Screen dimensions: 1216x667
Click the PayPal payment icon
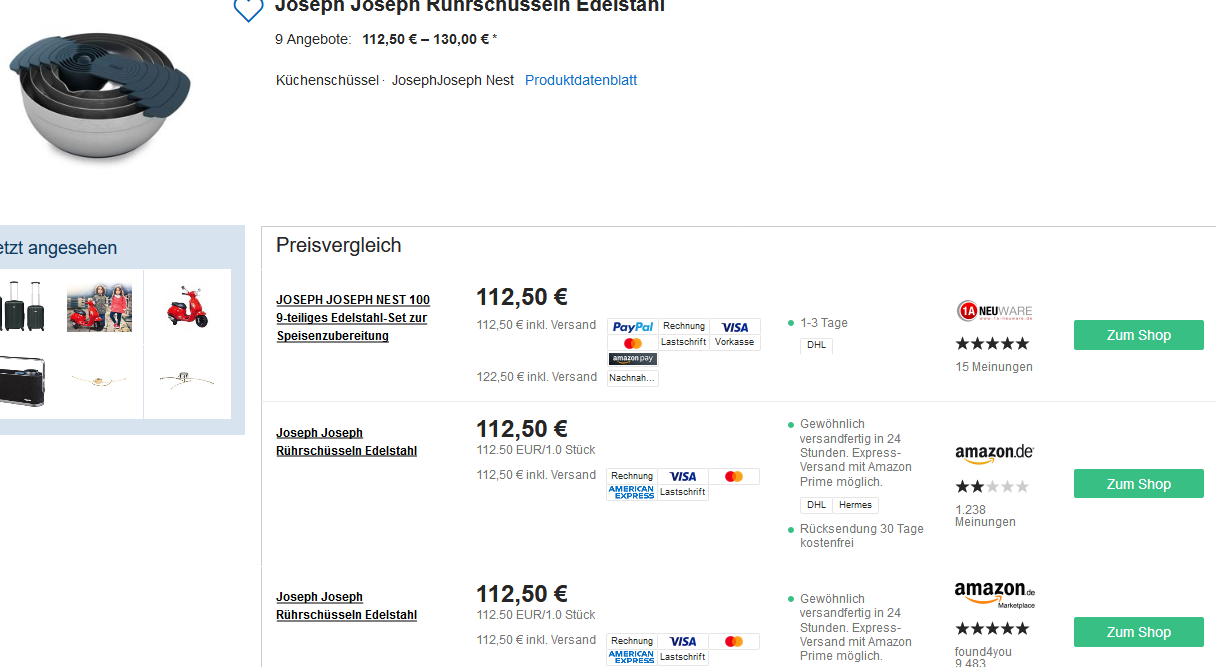coord(632,327)
